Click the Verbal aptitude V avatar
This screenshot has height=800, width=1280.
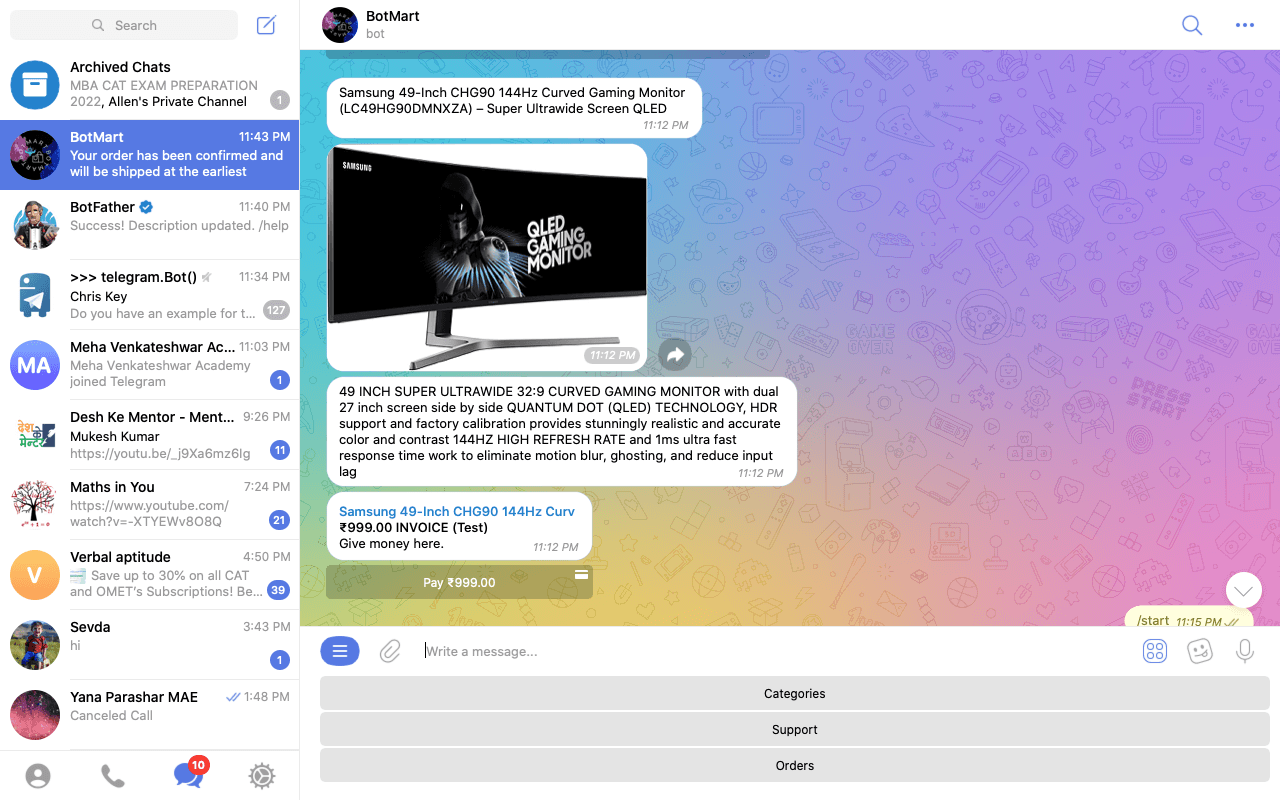click(35, 575)
